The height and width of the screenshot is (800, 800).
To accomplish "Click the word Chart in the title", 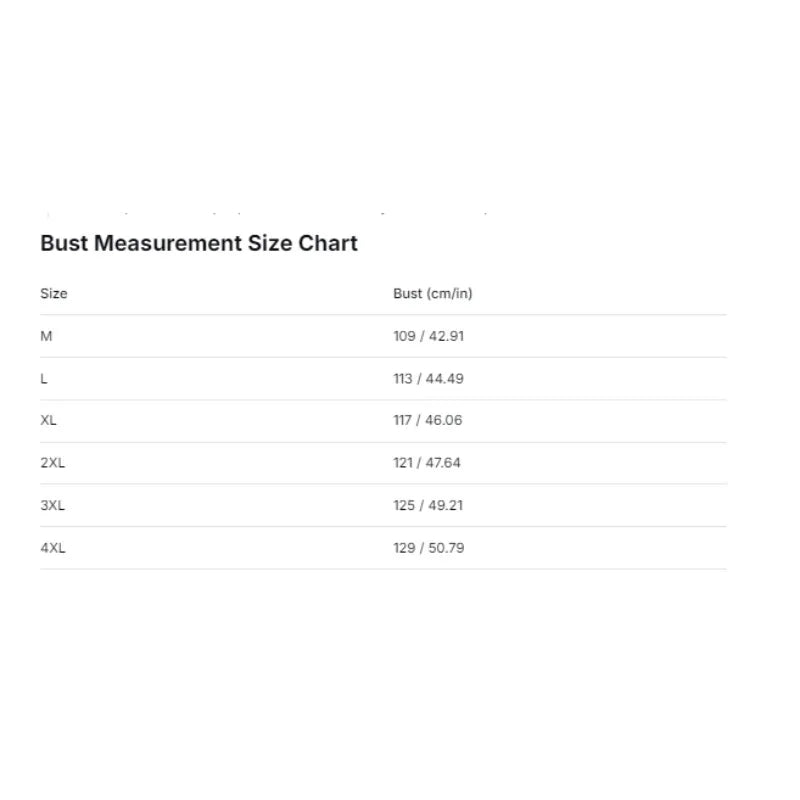I will [328, 243].
